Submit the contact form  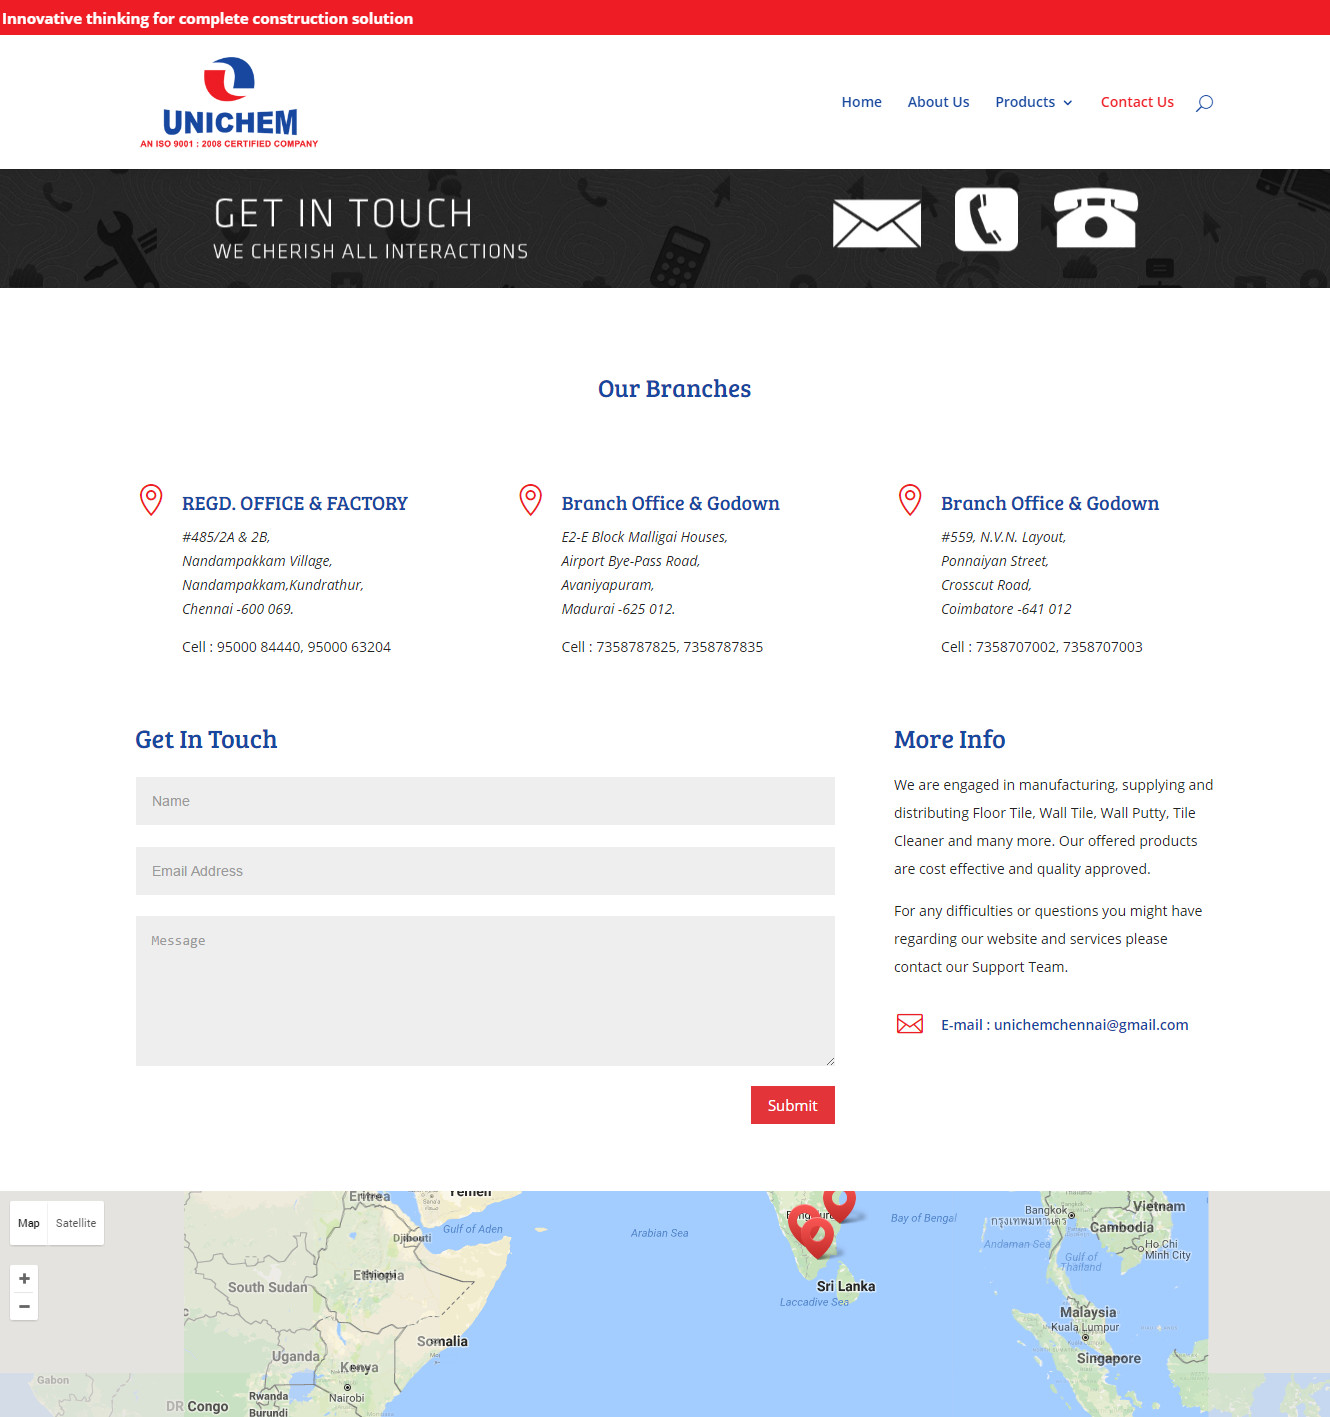tap(793, 1105)
